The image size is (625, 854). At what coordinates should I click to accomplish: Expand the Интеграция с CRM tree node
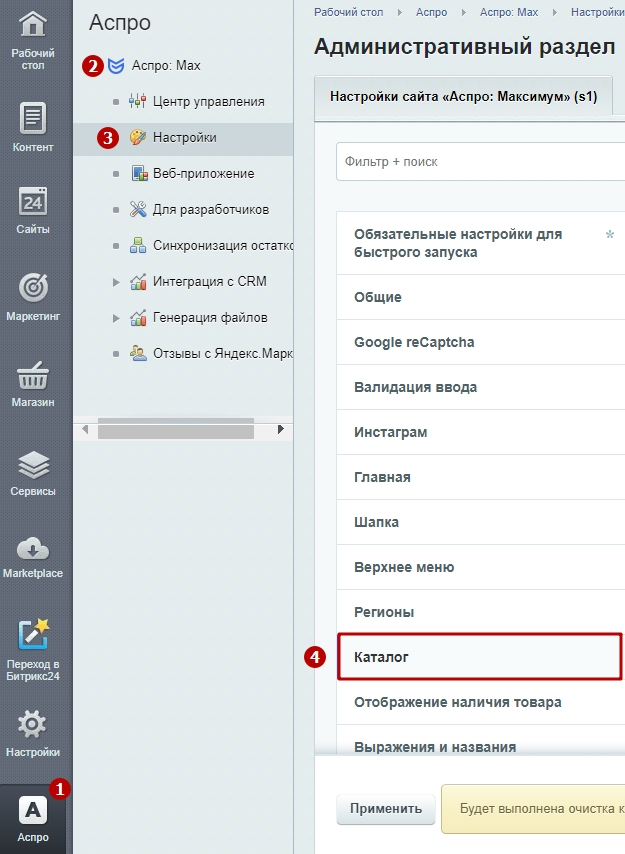click(x=115, y=282)
